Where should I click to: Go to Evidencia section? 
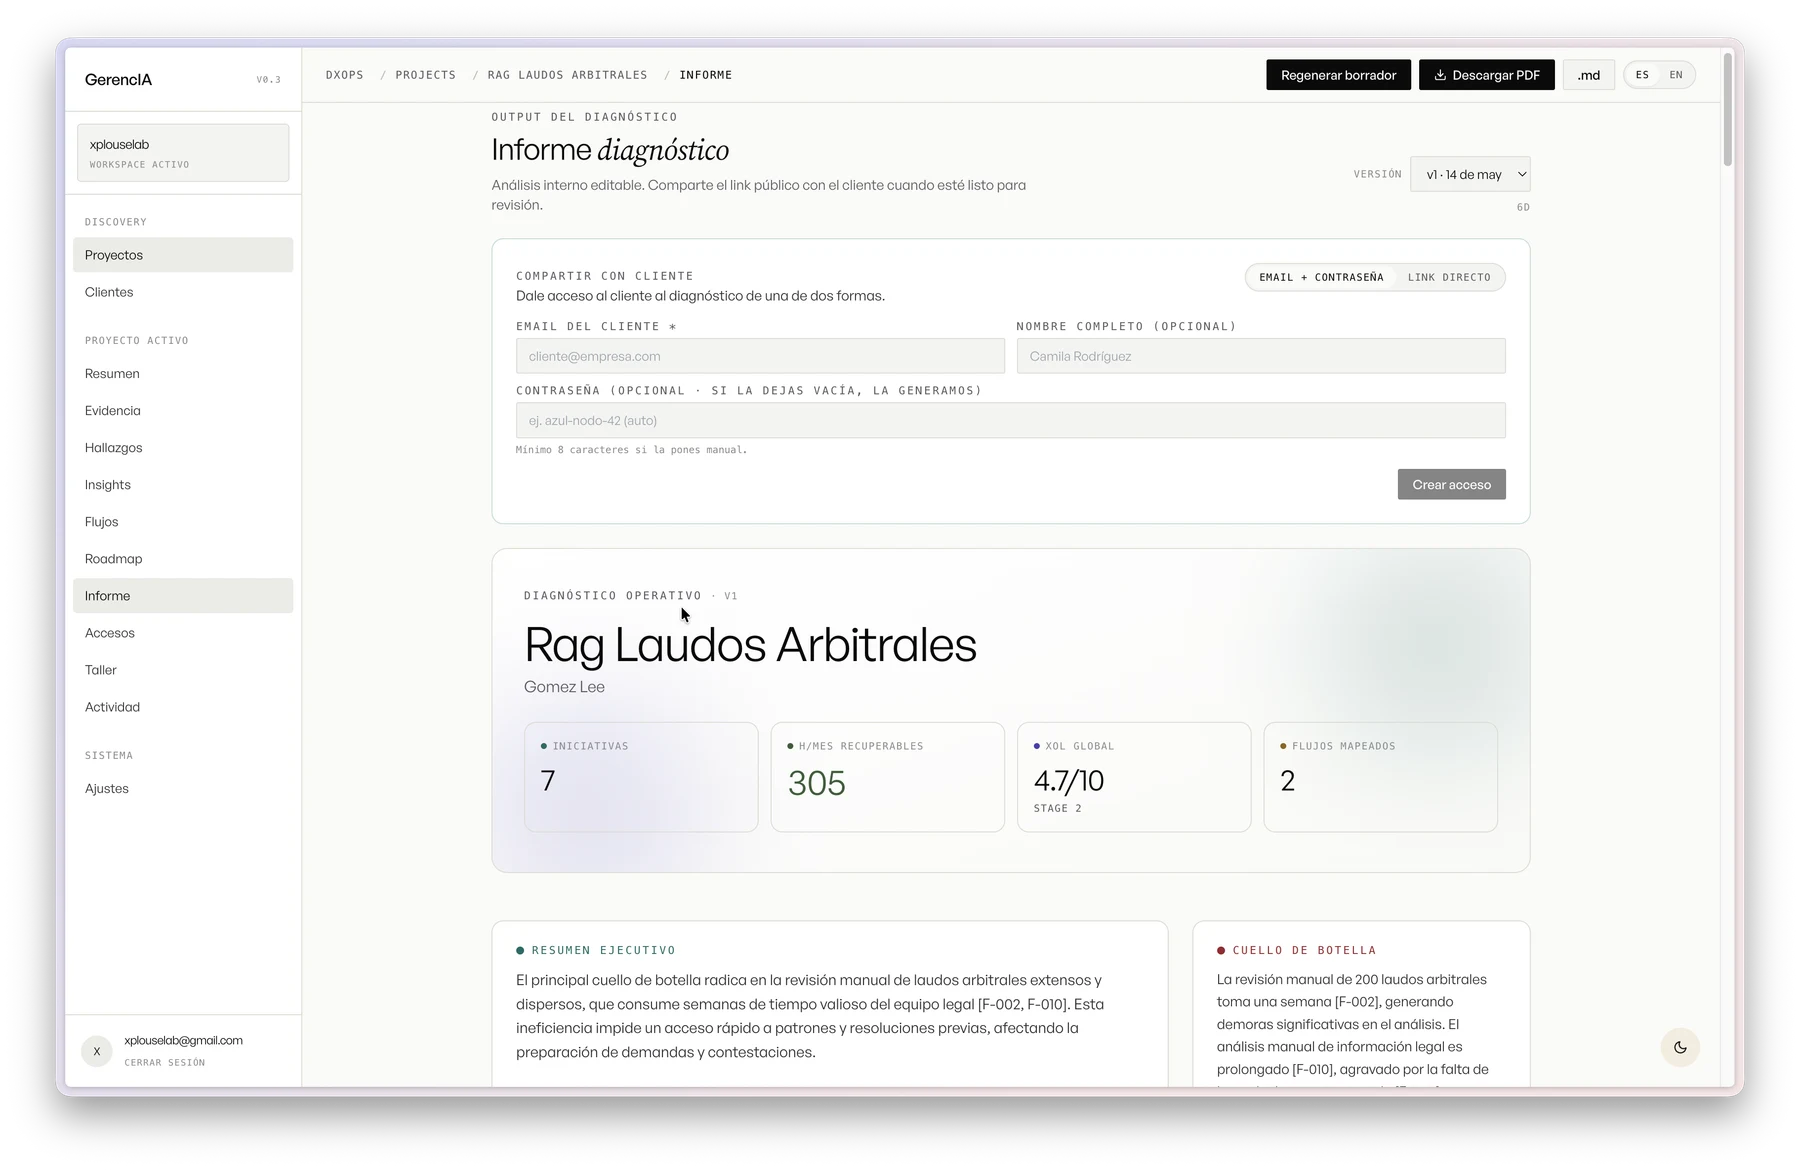[183, 411]
